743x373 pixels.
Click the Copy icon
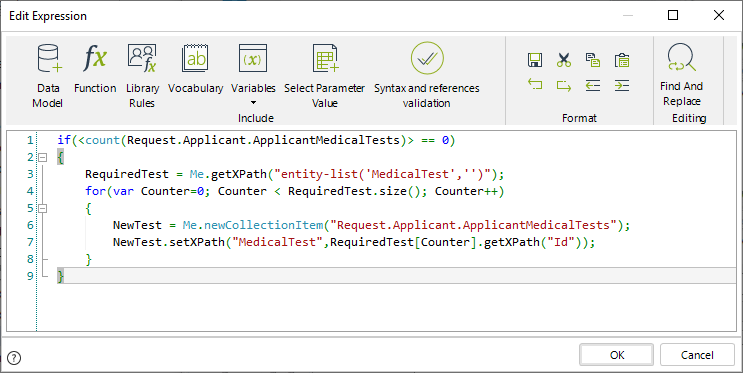(x=593, y=60)
